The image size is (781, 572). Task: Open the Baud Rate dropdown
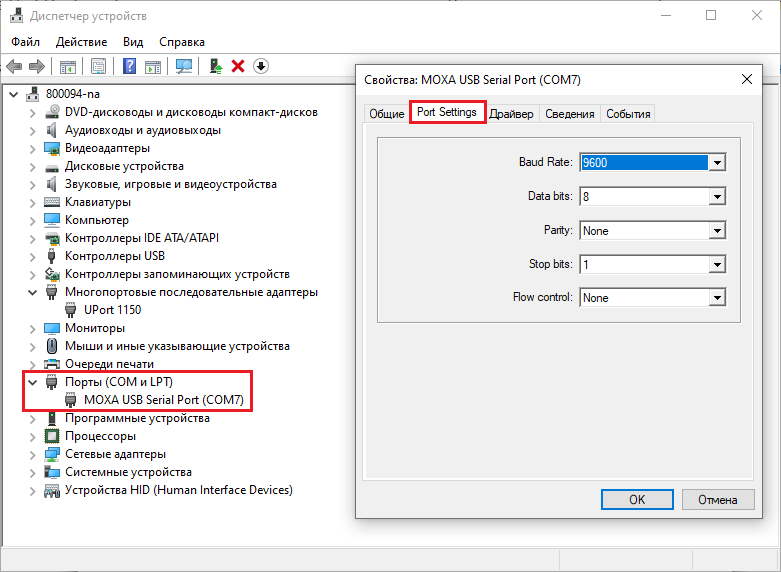click(x=716, y=163)
